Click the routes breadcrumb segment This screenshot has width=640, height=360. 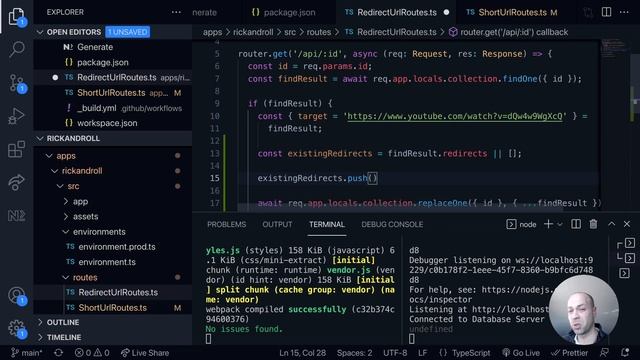[x=319, y=32]
